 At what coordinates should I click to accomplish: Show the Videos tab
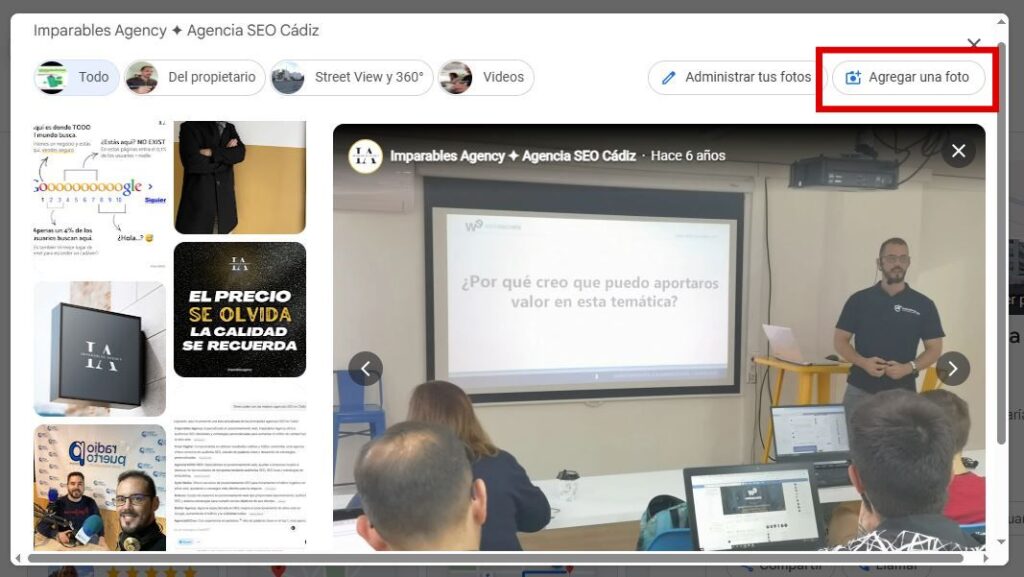(x=486, y=78)
